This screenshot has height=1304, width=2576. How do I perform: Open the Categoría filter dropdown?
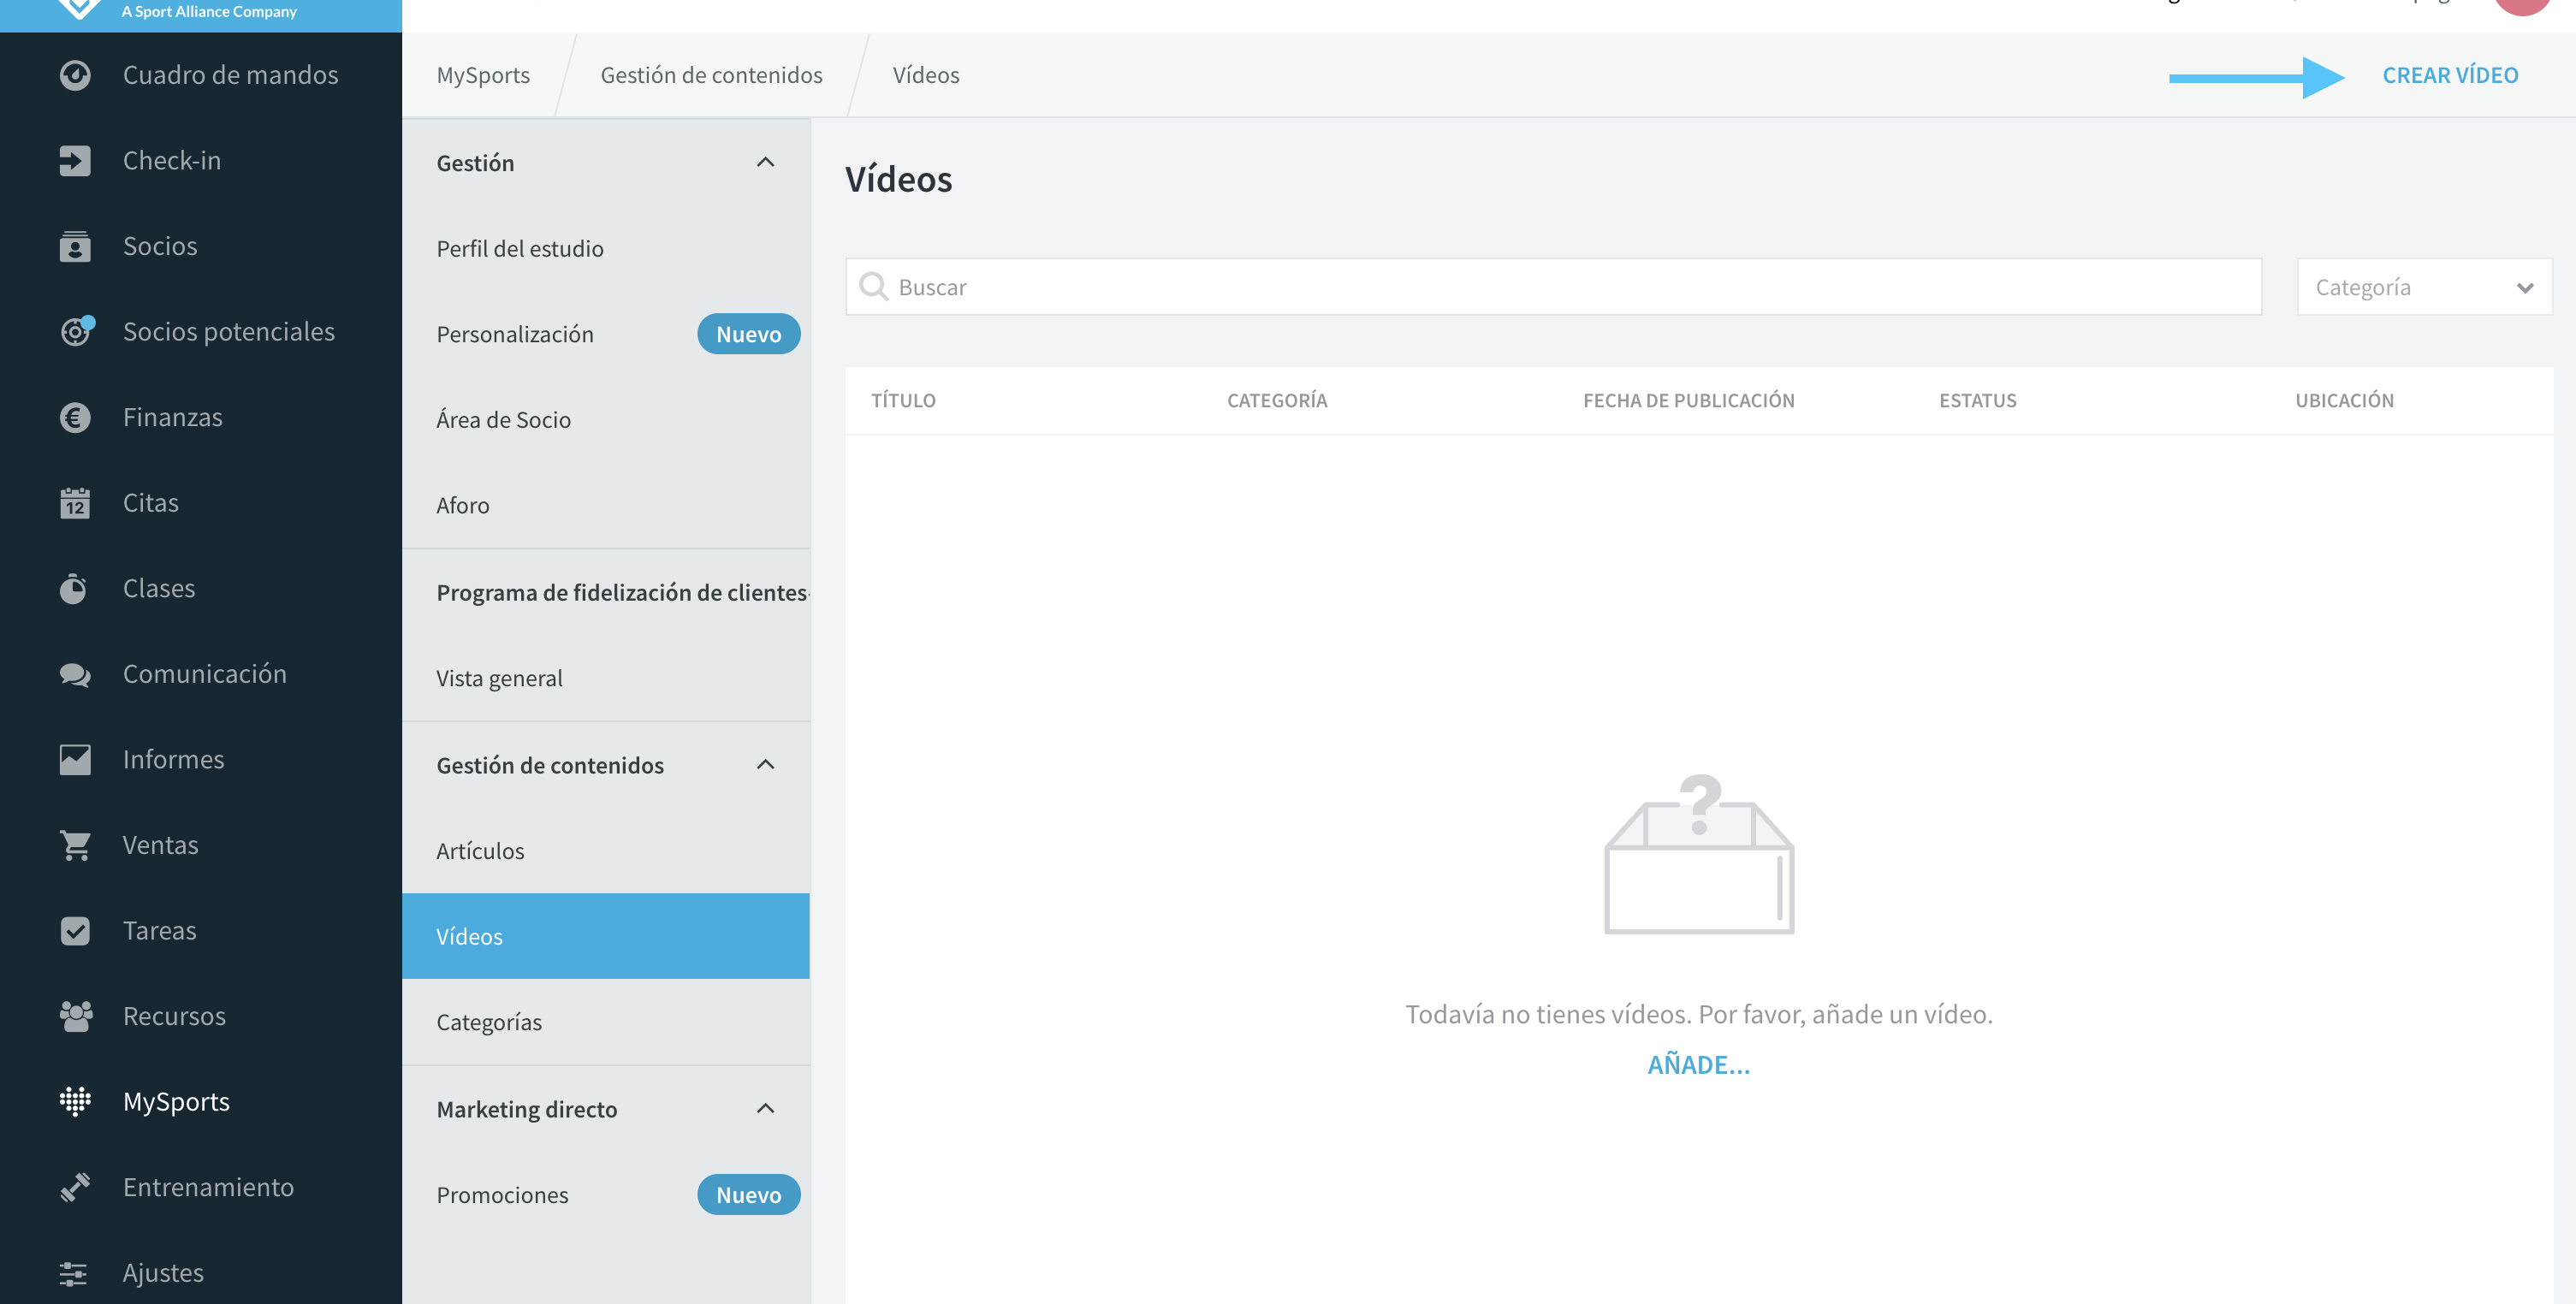point(2424,287)
